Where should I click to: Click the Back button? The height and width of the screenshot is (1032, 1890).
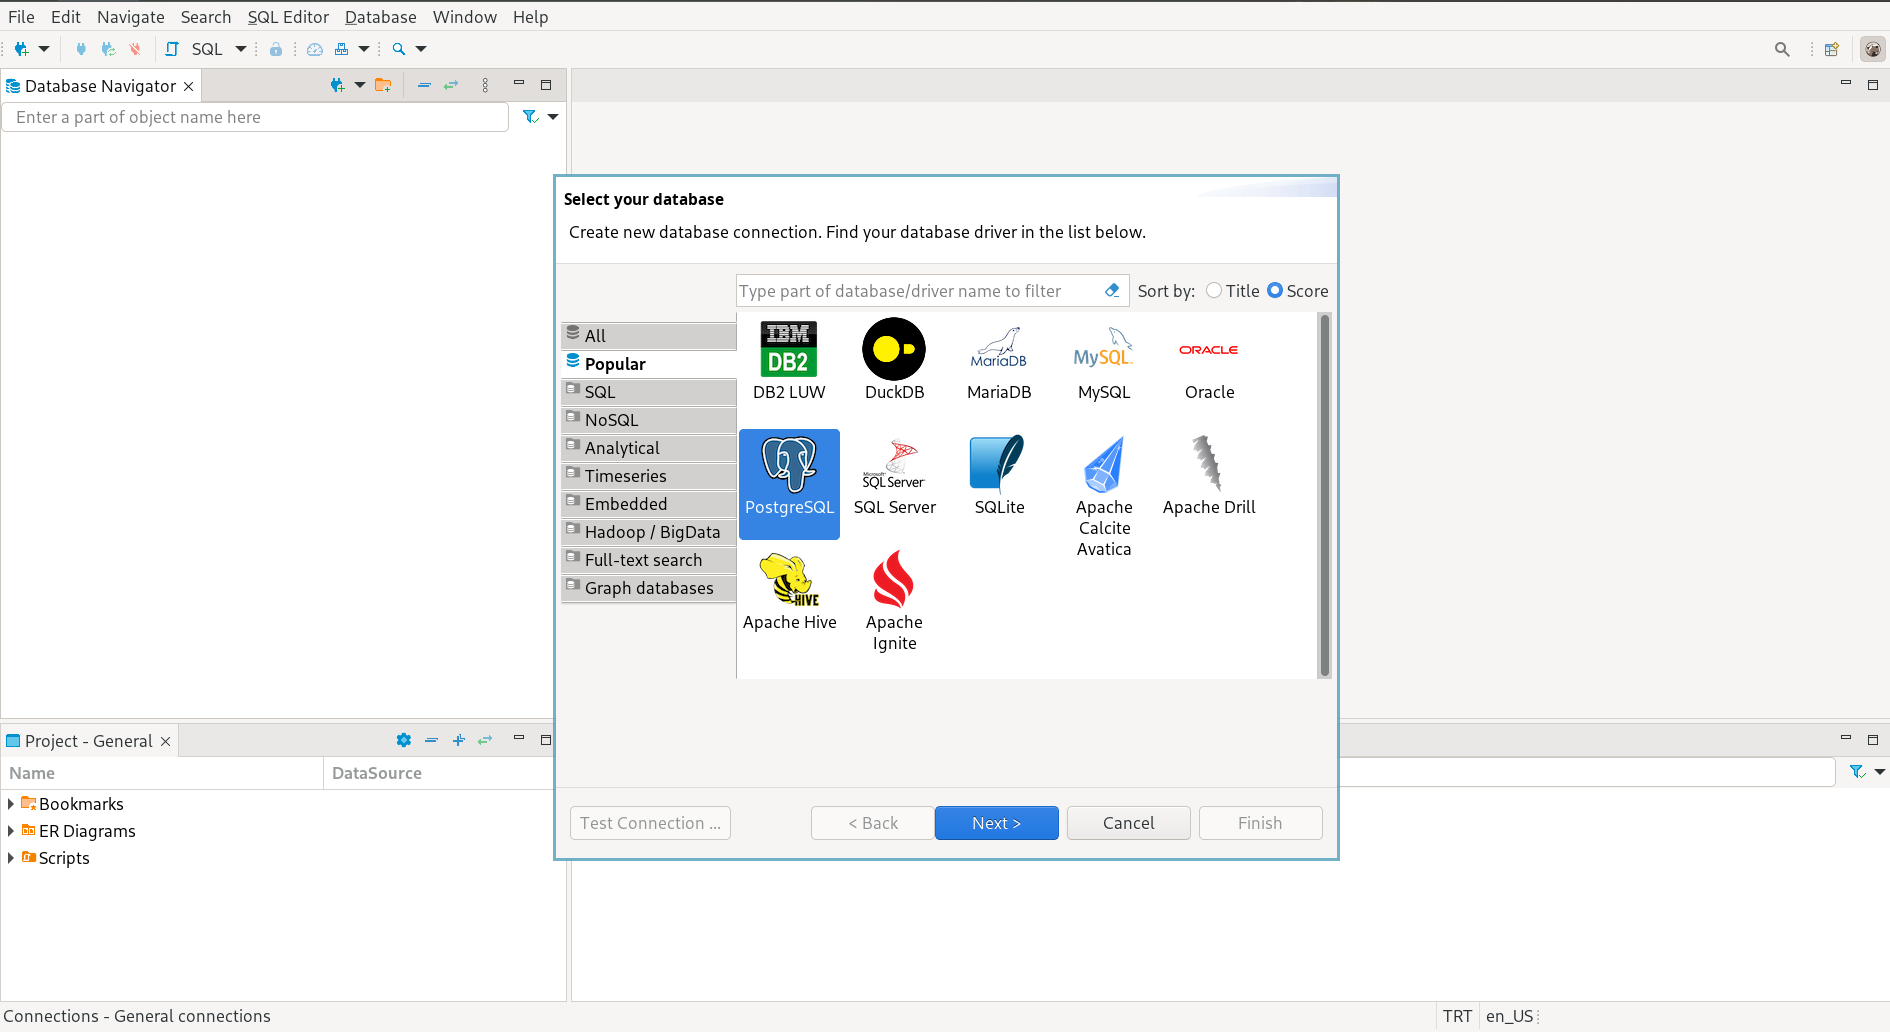[873, 823]
